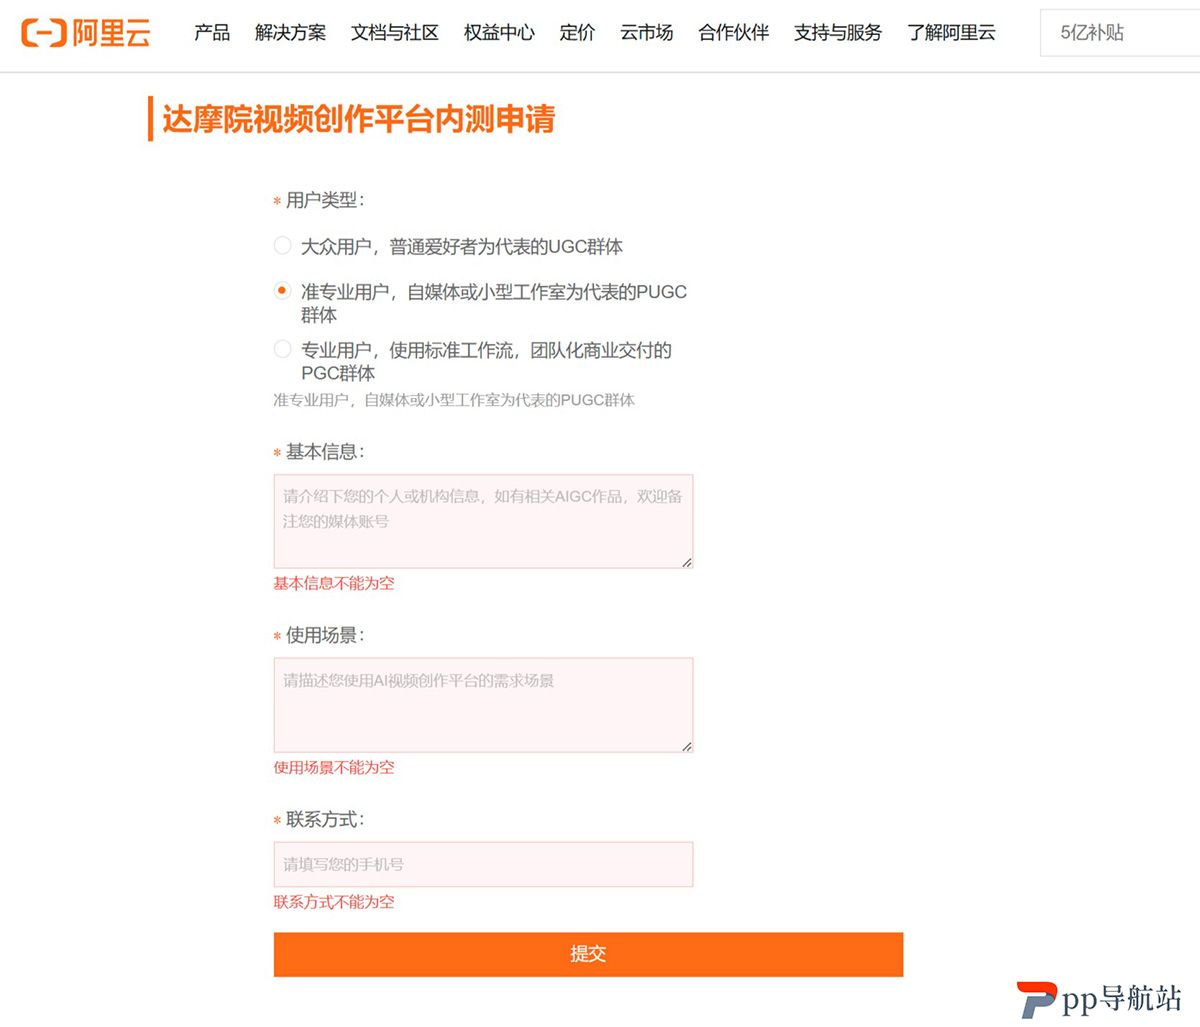Screen dimensions: 1200x1027
Task: Click the Alibaba Cloud (阿里云) logo
Action: point(86,33)
